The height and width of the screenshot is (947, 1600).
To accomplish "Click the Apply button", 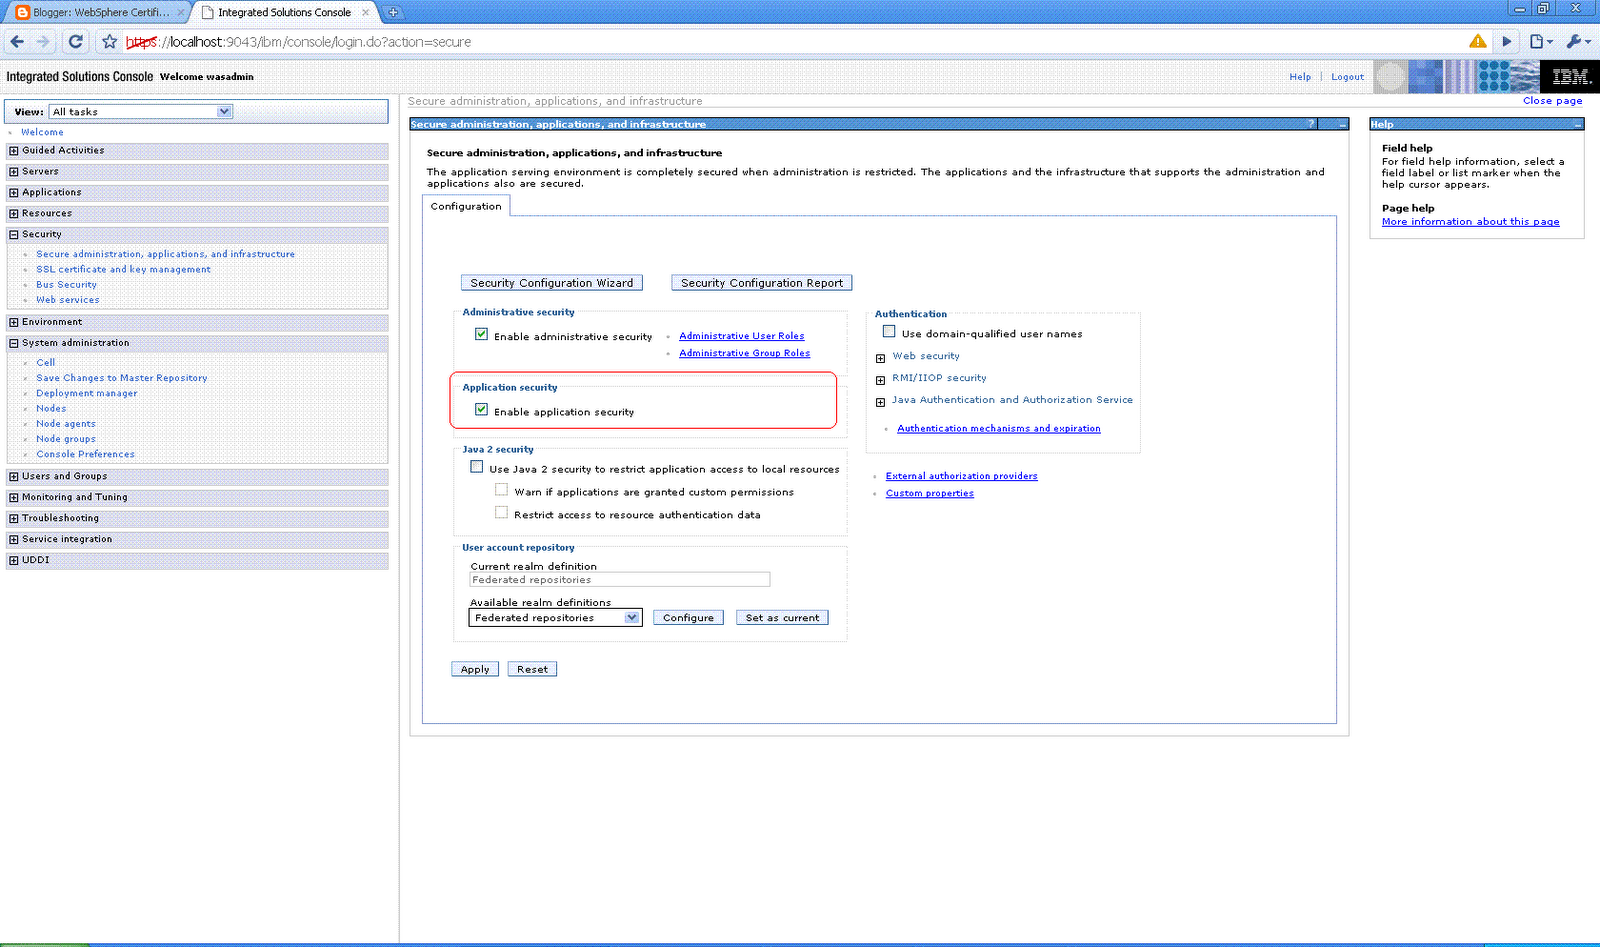I will click(475, 669).
